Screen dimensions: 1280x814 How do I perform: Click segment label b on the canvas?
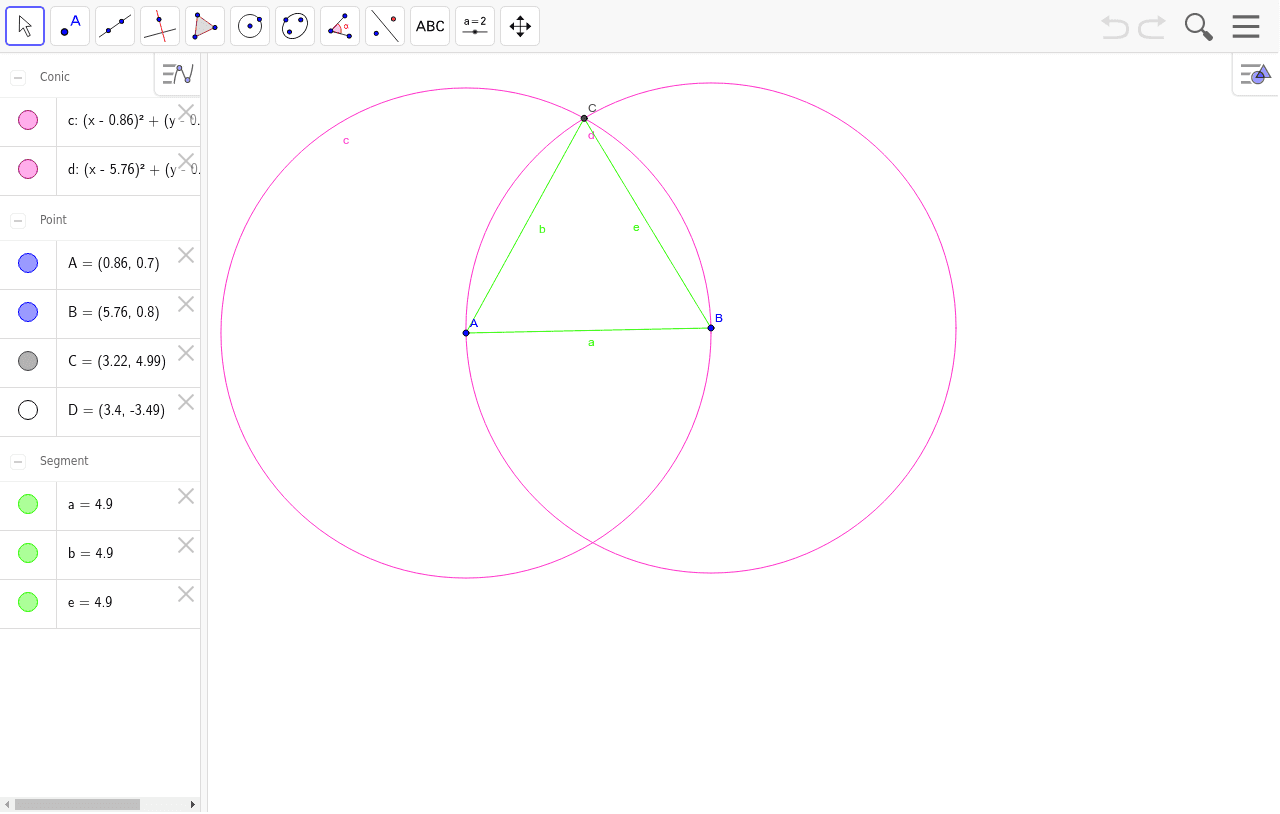coord(542,229)
